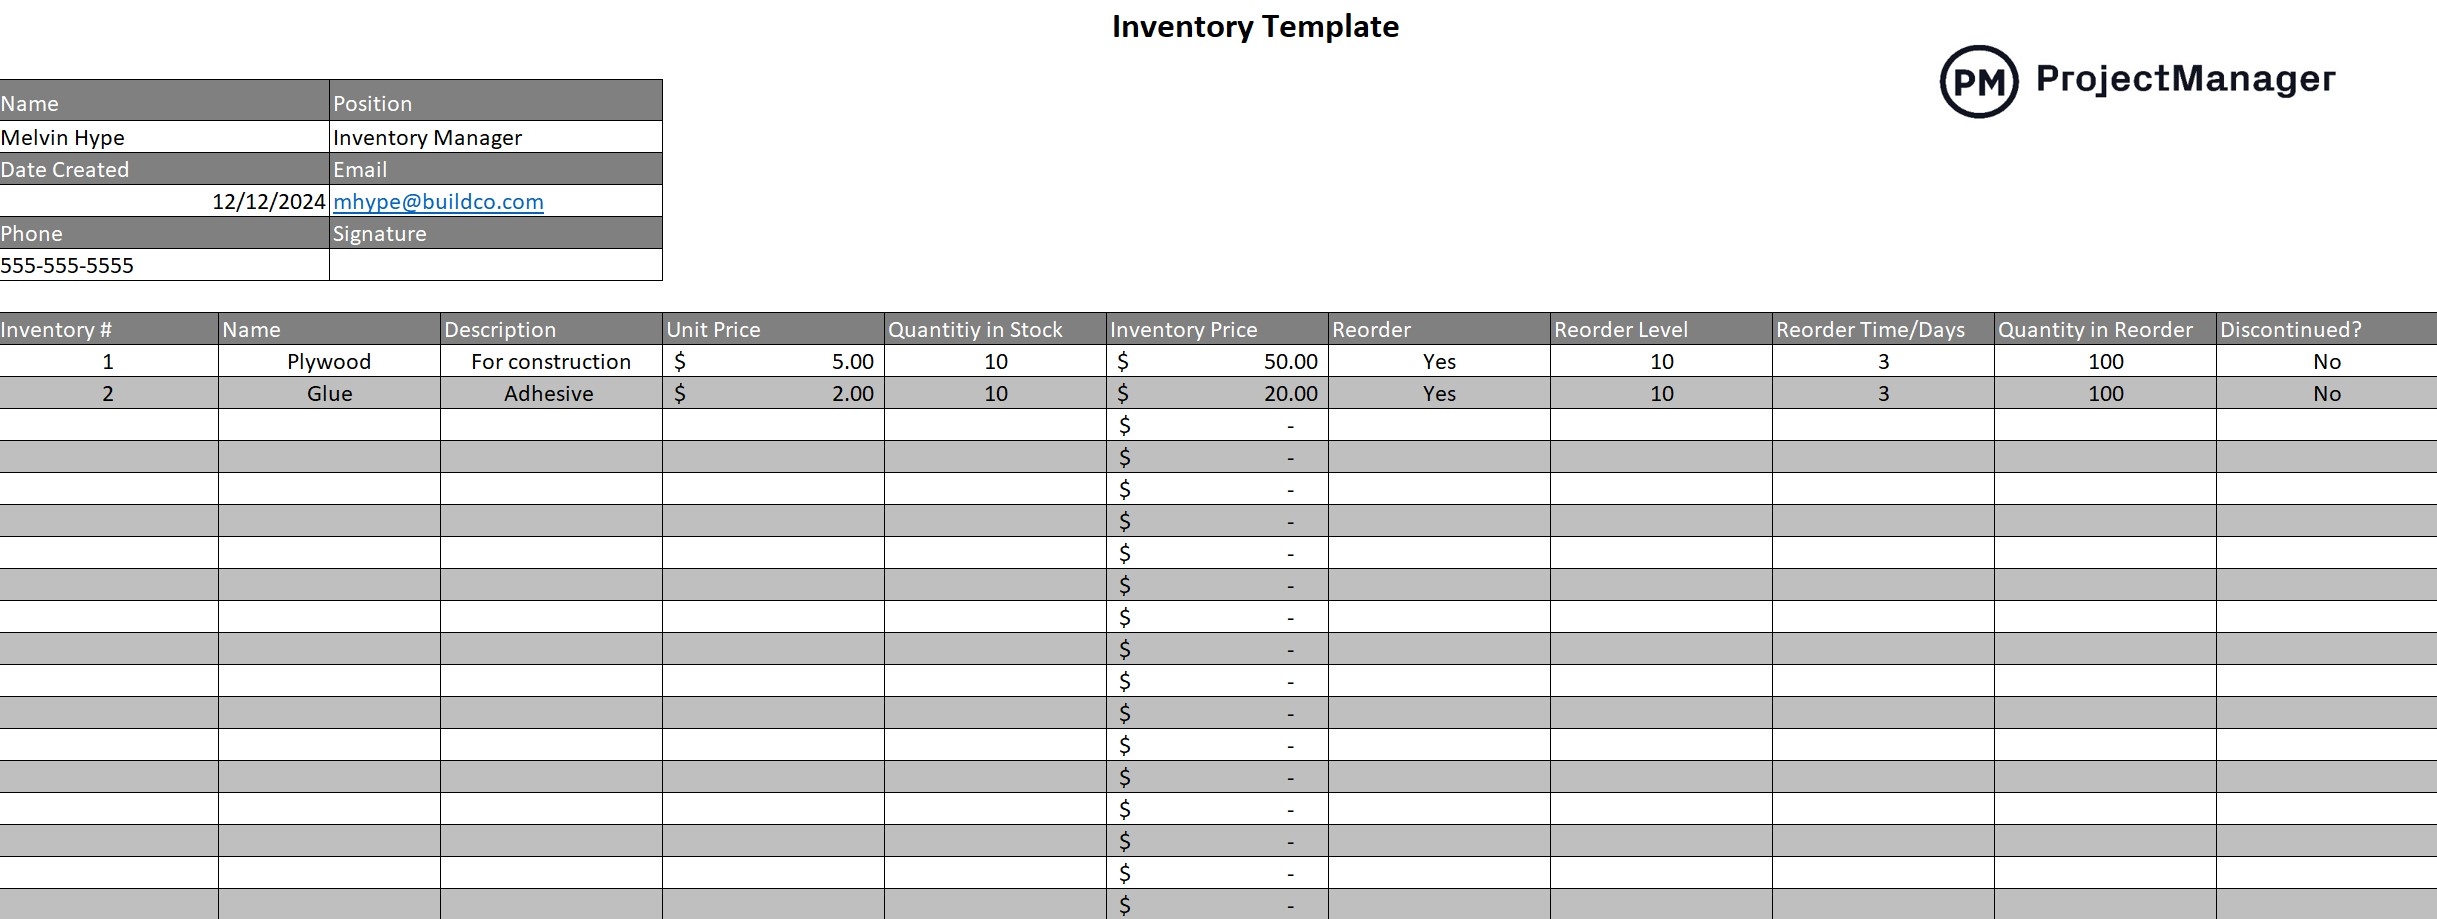The image size is (2437, 919).
Task: Select the Inventory Template title
Action: pyautogui.click(x=1254, y=27)
